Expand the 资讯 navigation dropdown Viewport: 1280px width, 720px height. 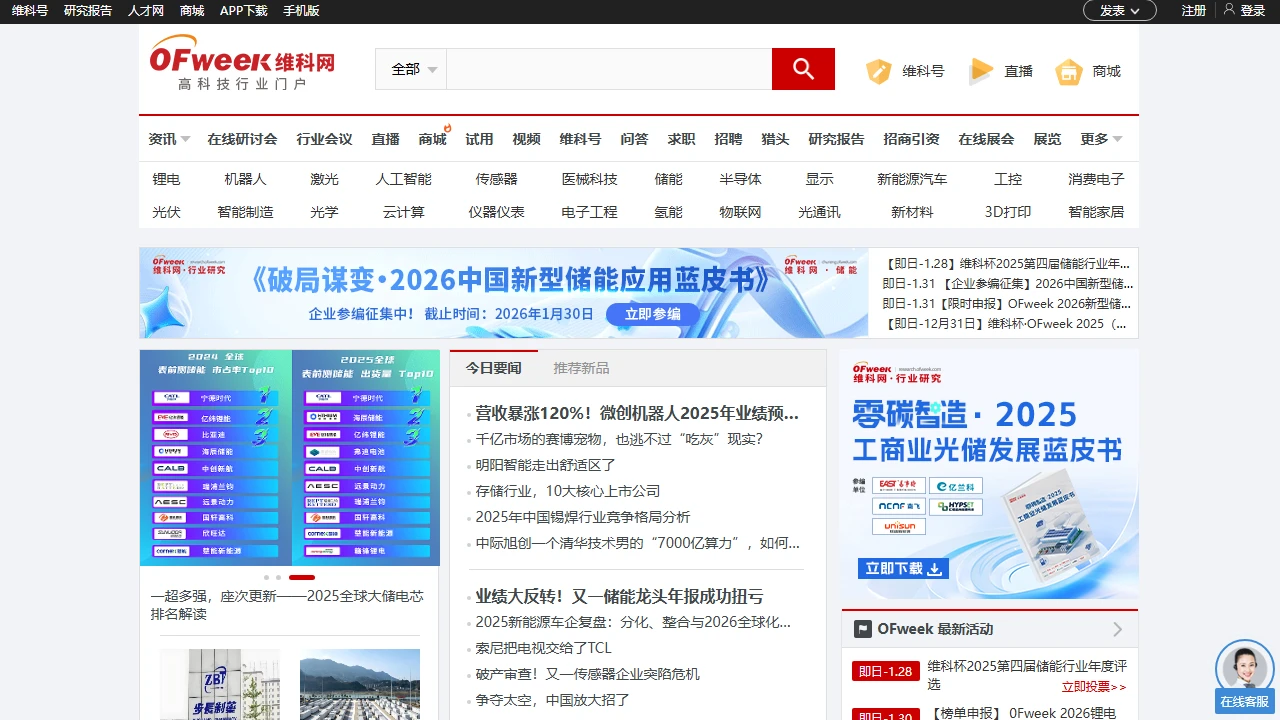point(169,139)
